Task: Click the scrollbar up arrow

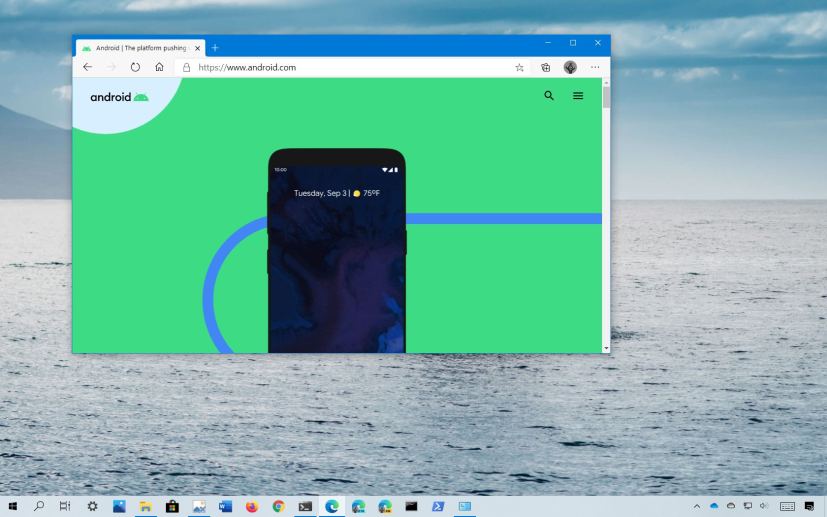Action: tap(606, 83)
